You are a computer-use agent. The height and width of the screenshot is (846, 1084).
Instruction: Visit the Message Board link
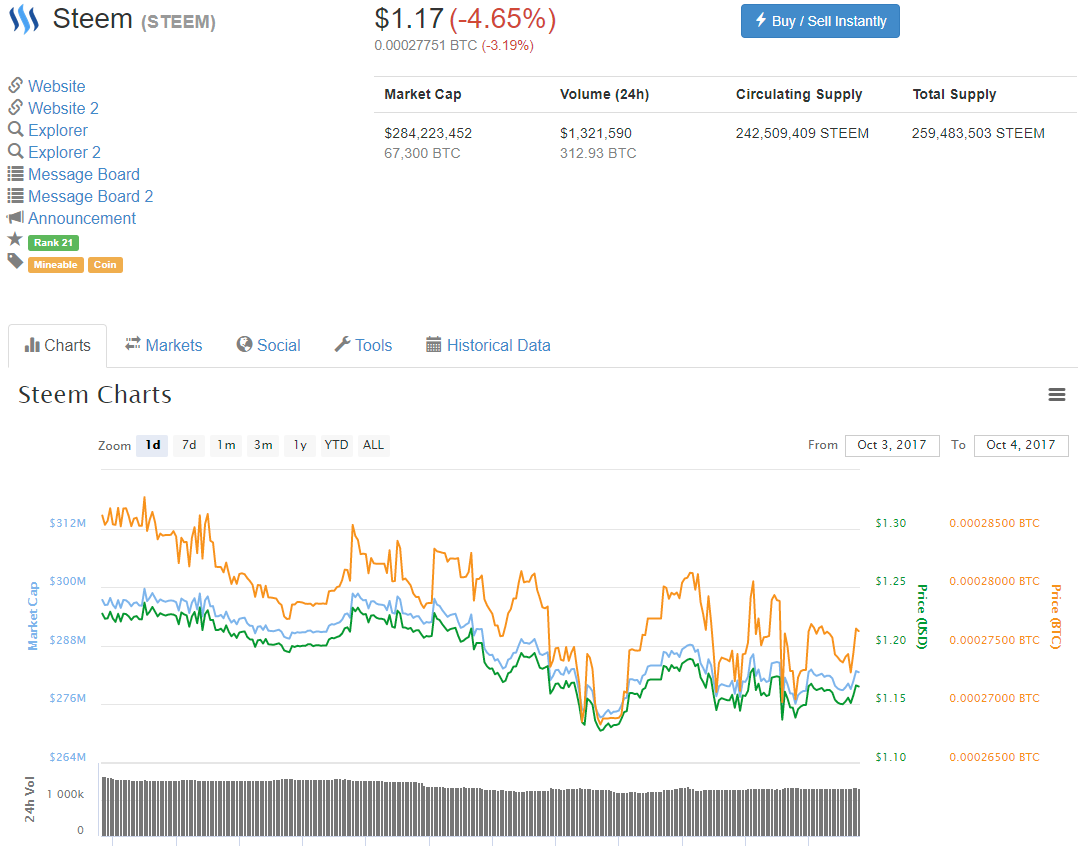[x=84, y=174]
